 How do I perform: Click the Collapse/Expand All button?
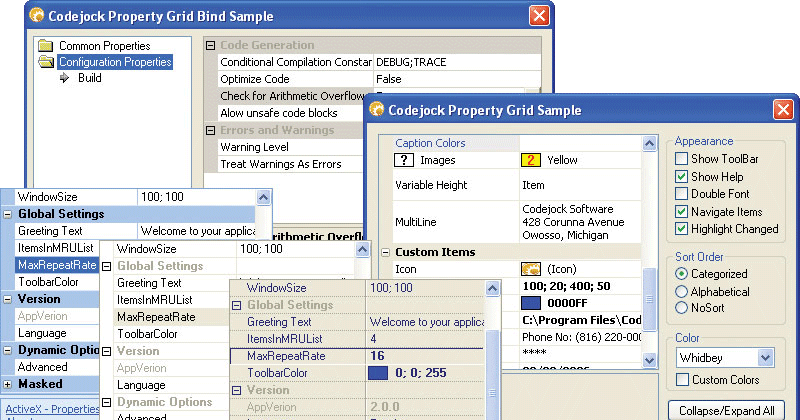(x=727, y=410)
